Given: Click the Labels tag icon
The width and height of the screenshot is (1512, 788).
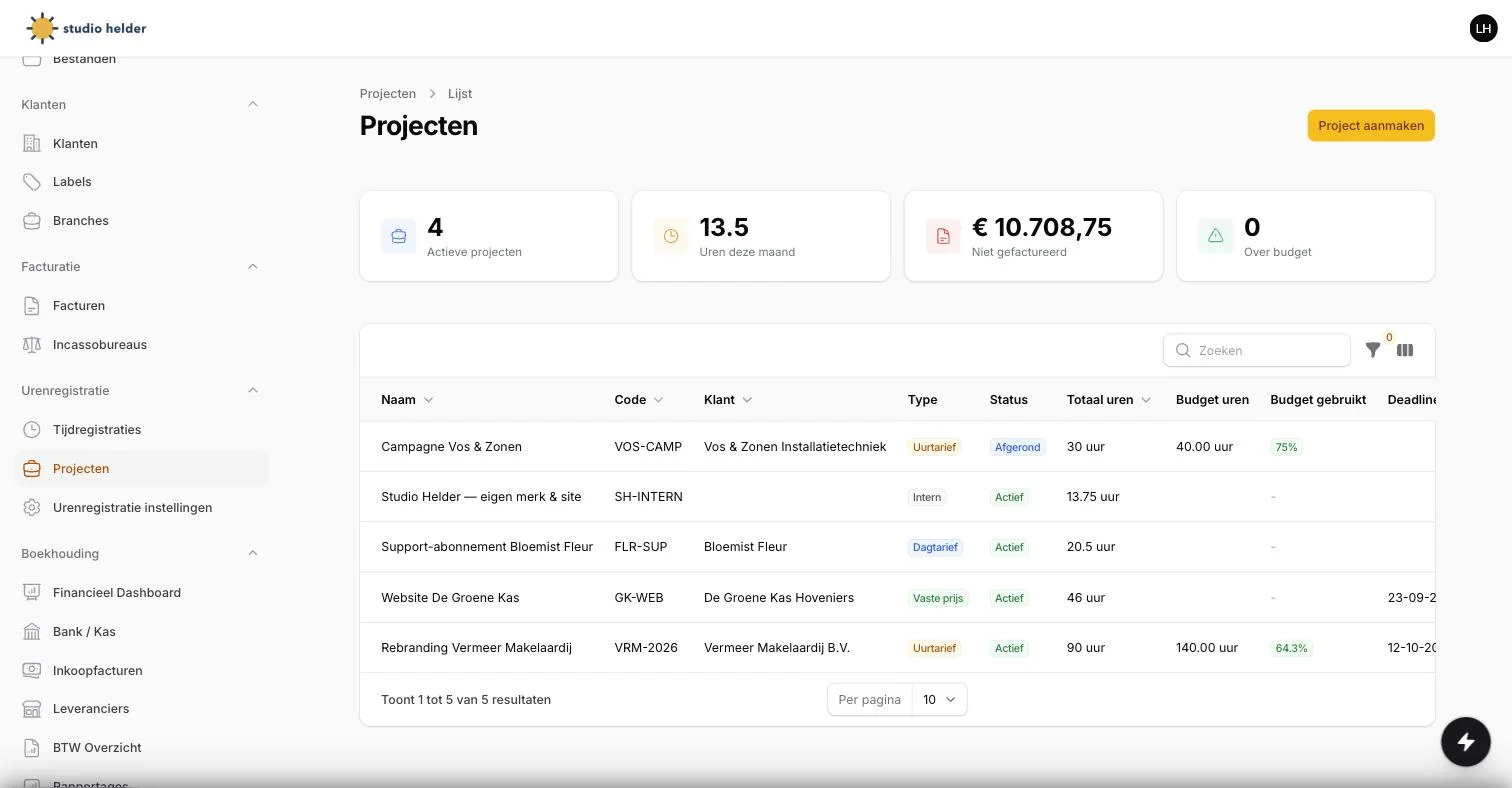Looking at the screenshot, I should [x=32, y=182].
